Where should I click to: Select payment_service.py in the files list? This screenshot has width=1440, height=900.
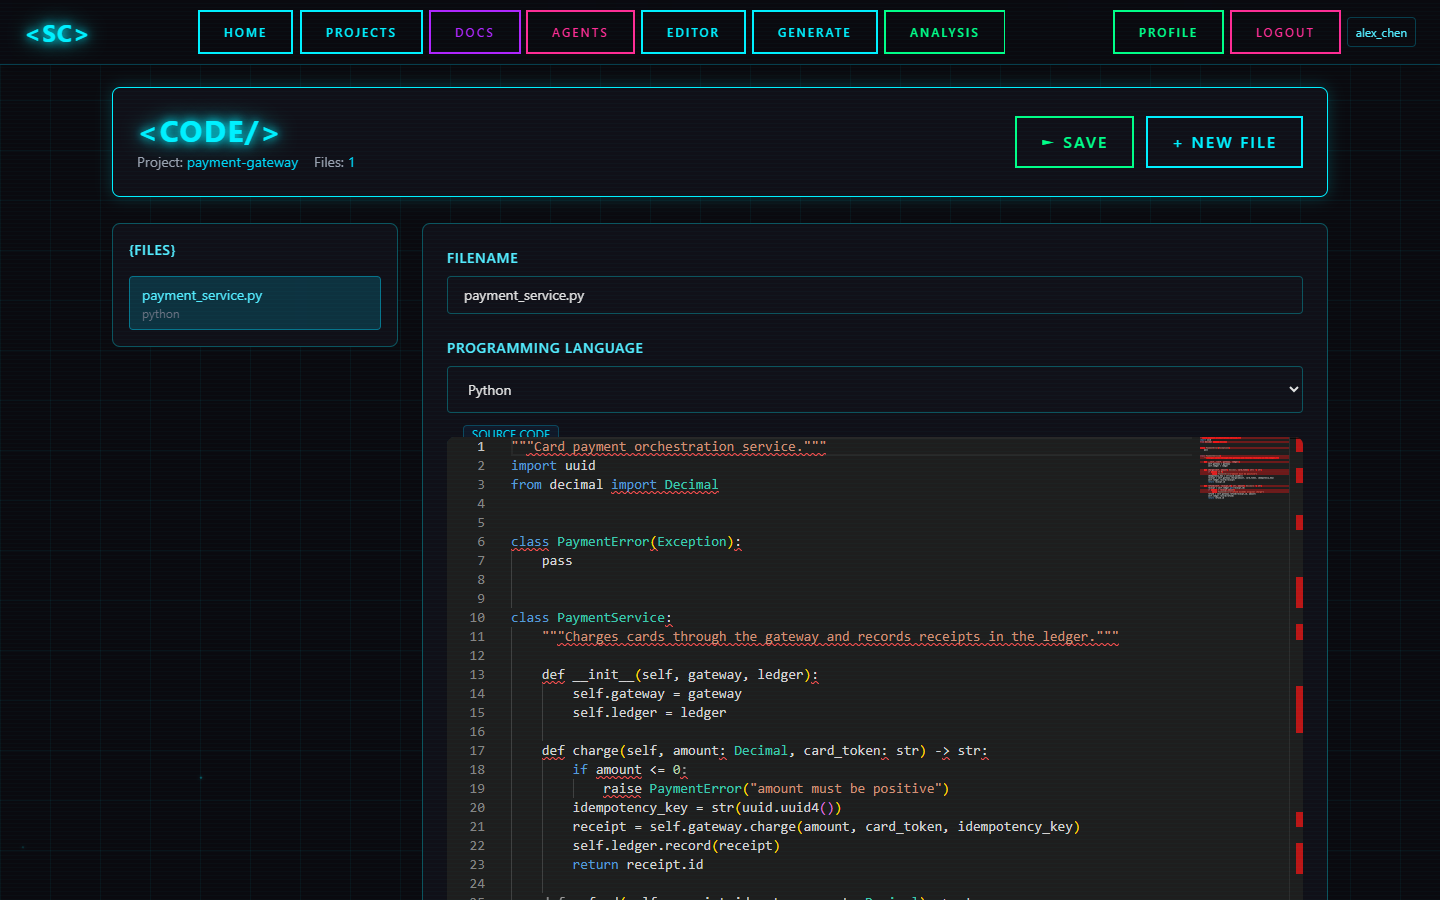coord(255,303)
